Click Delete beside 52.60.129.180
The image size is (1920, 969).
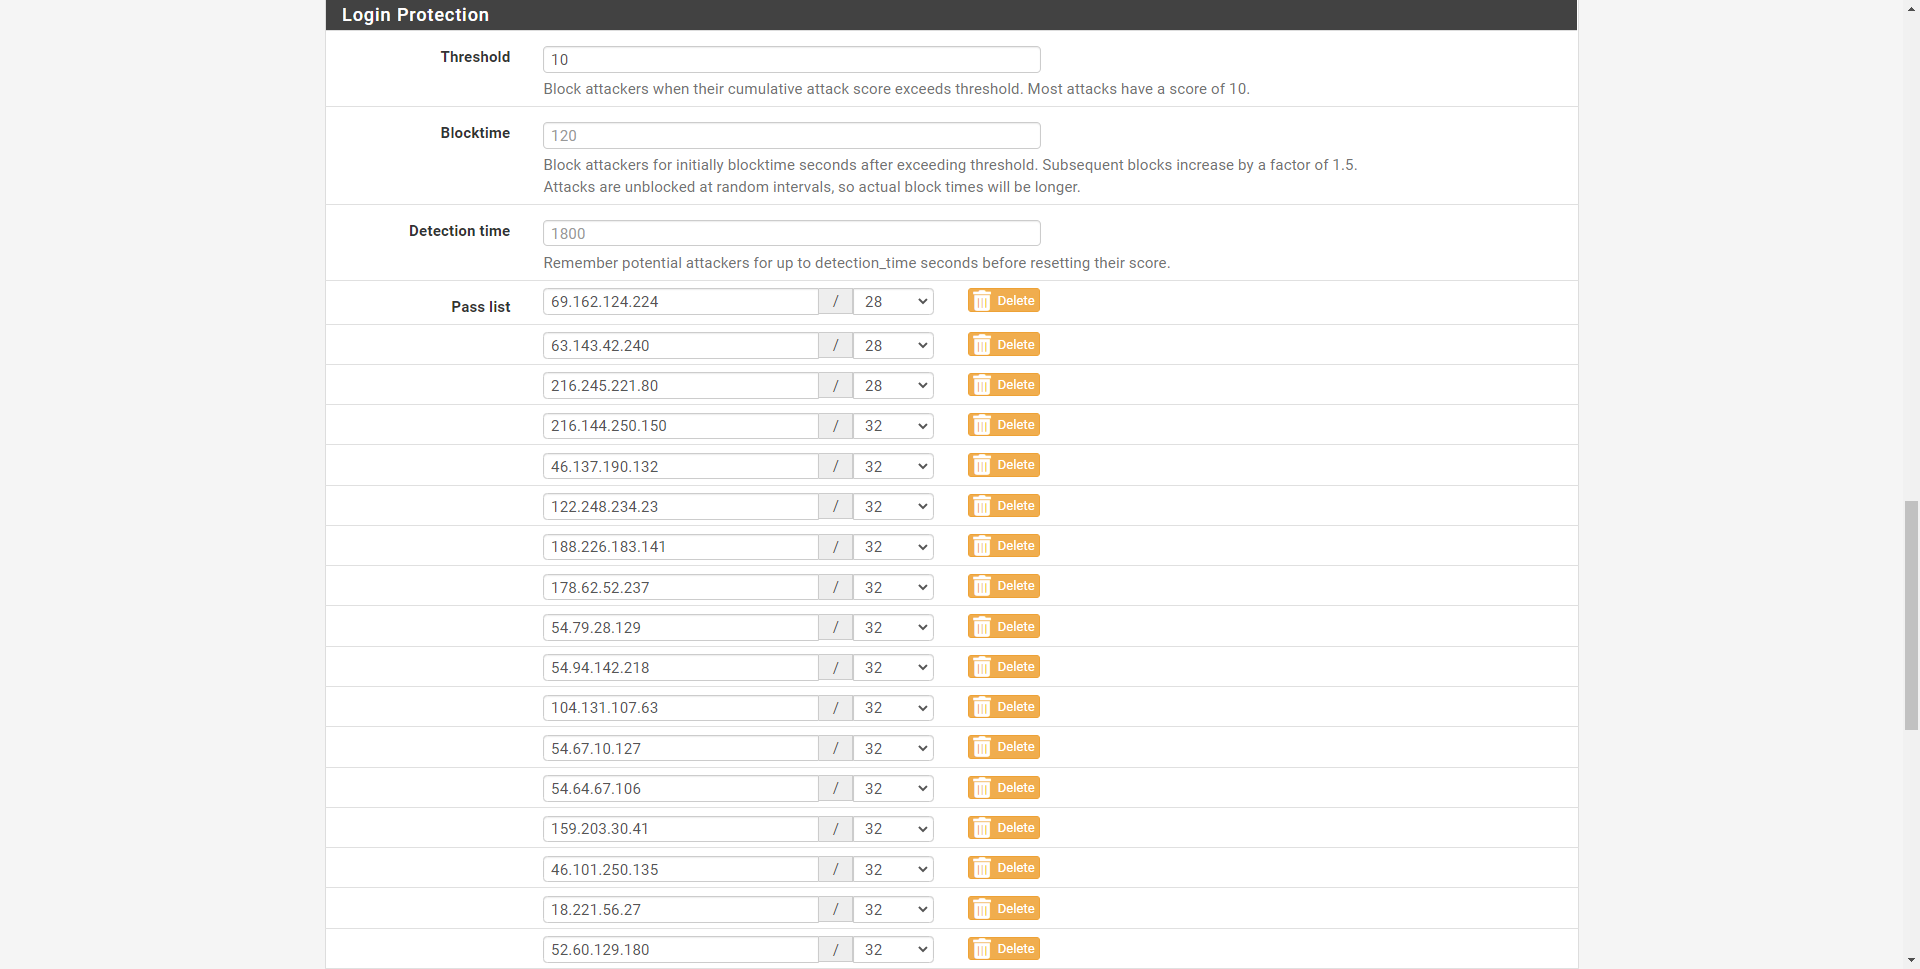1003,949
